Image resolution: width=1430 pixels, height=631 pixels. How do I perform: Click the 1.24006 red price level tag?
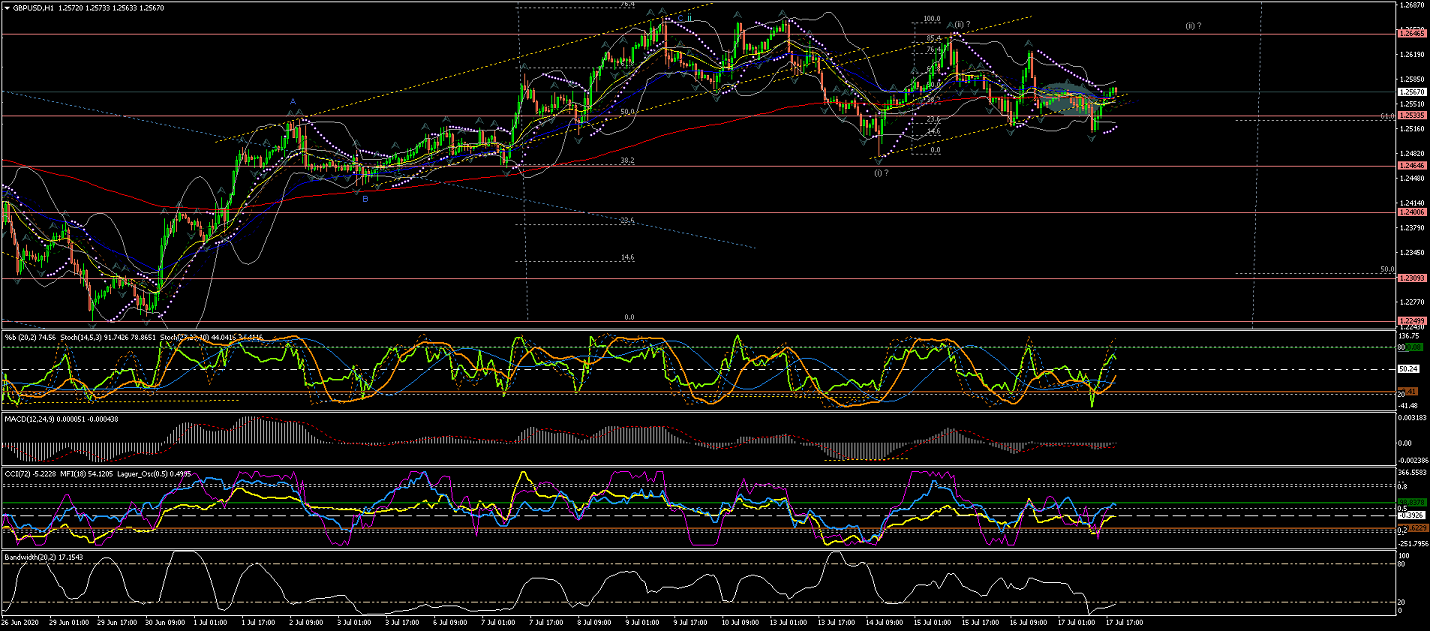click(1411, 212)
